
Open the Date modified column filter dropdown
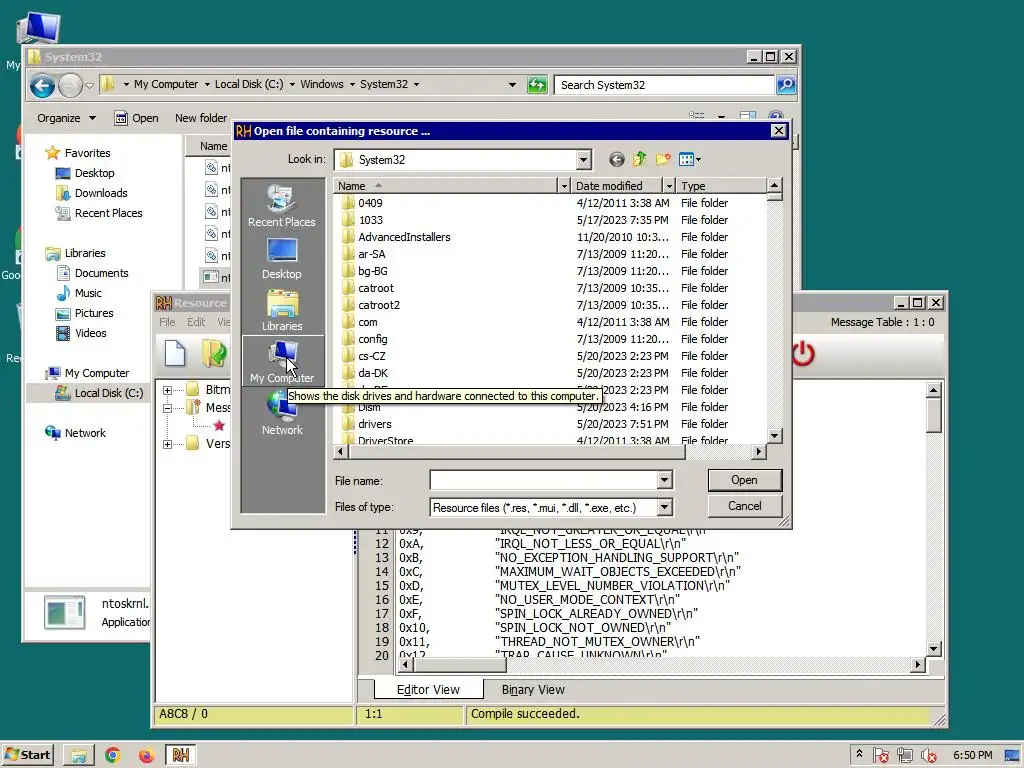[x=669, y=186]
